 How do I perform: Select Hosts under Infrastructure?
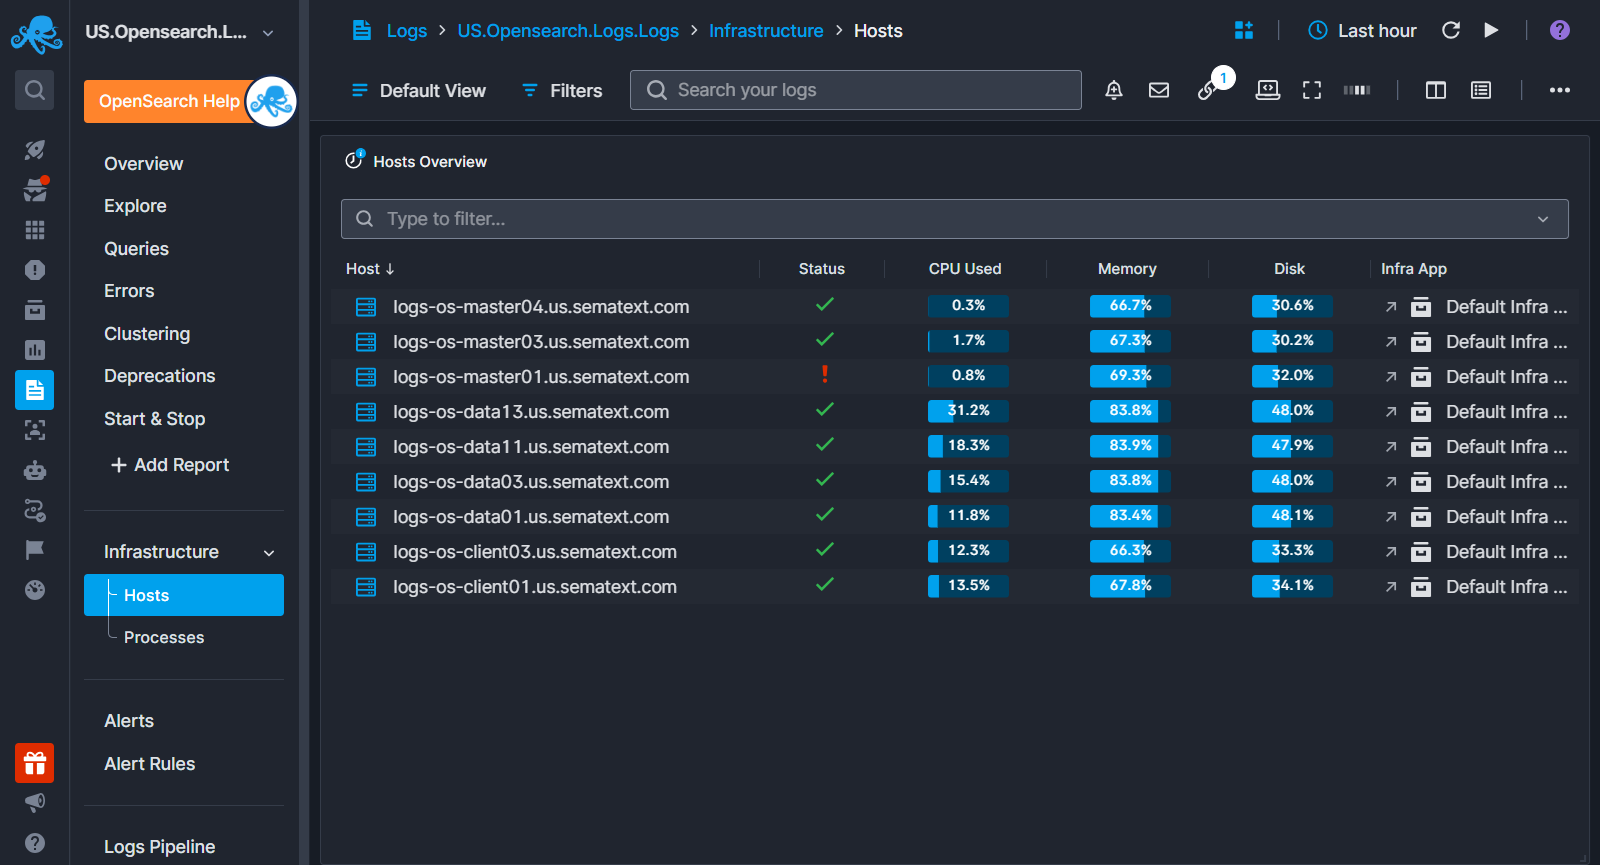(x=184, y=595)
